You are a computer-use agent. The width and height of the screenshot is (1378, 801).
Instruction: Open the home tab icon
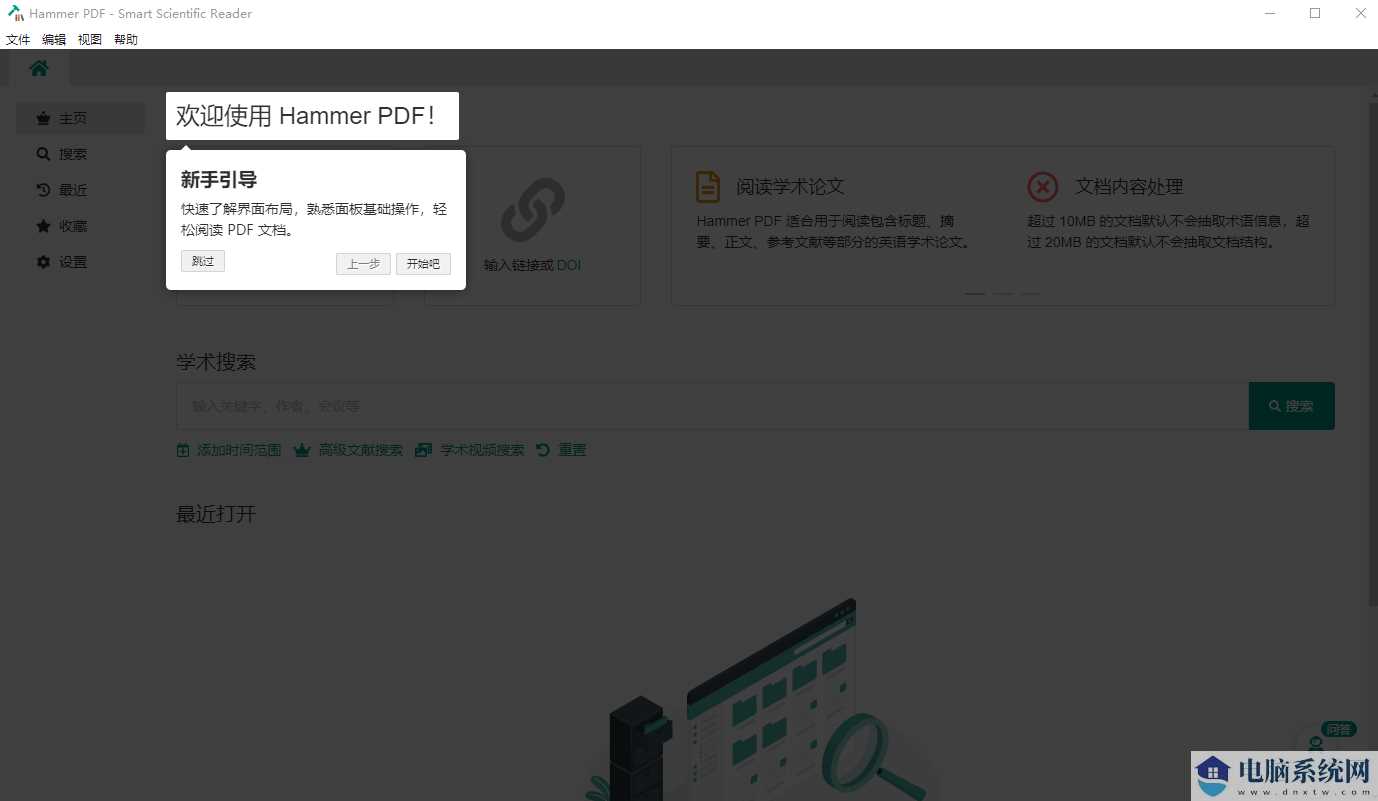39,68
